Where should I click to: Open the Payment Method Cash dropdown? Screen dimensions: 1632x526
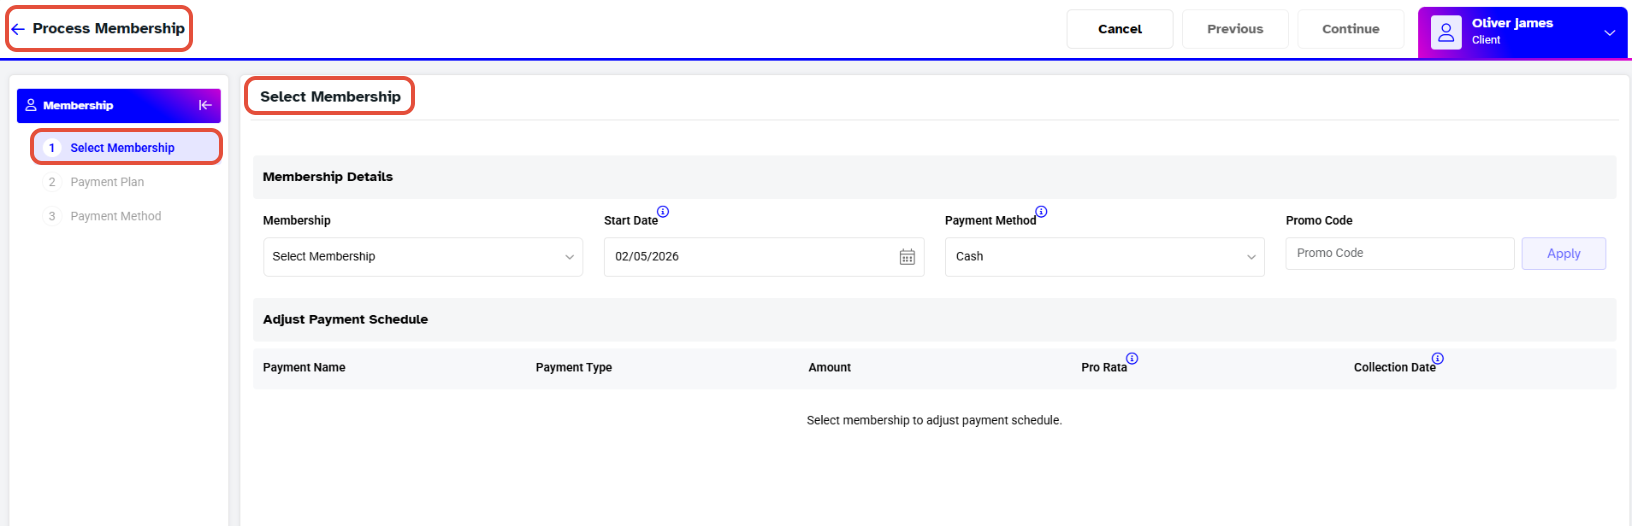pyautogui.click(x=1105, y=257)
